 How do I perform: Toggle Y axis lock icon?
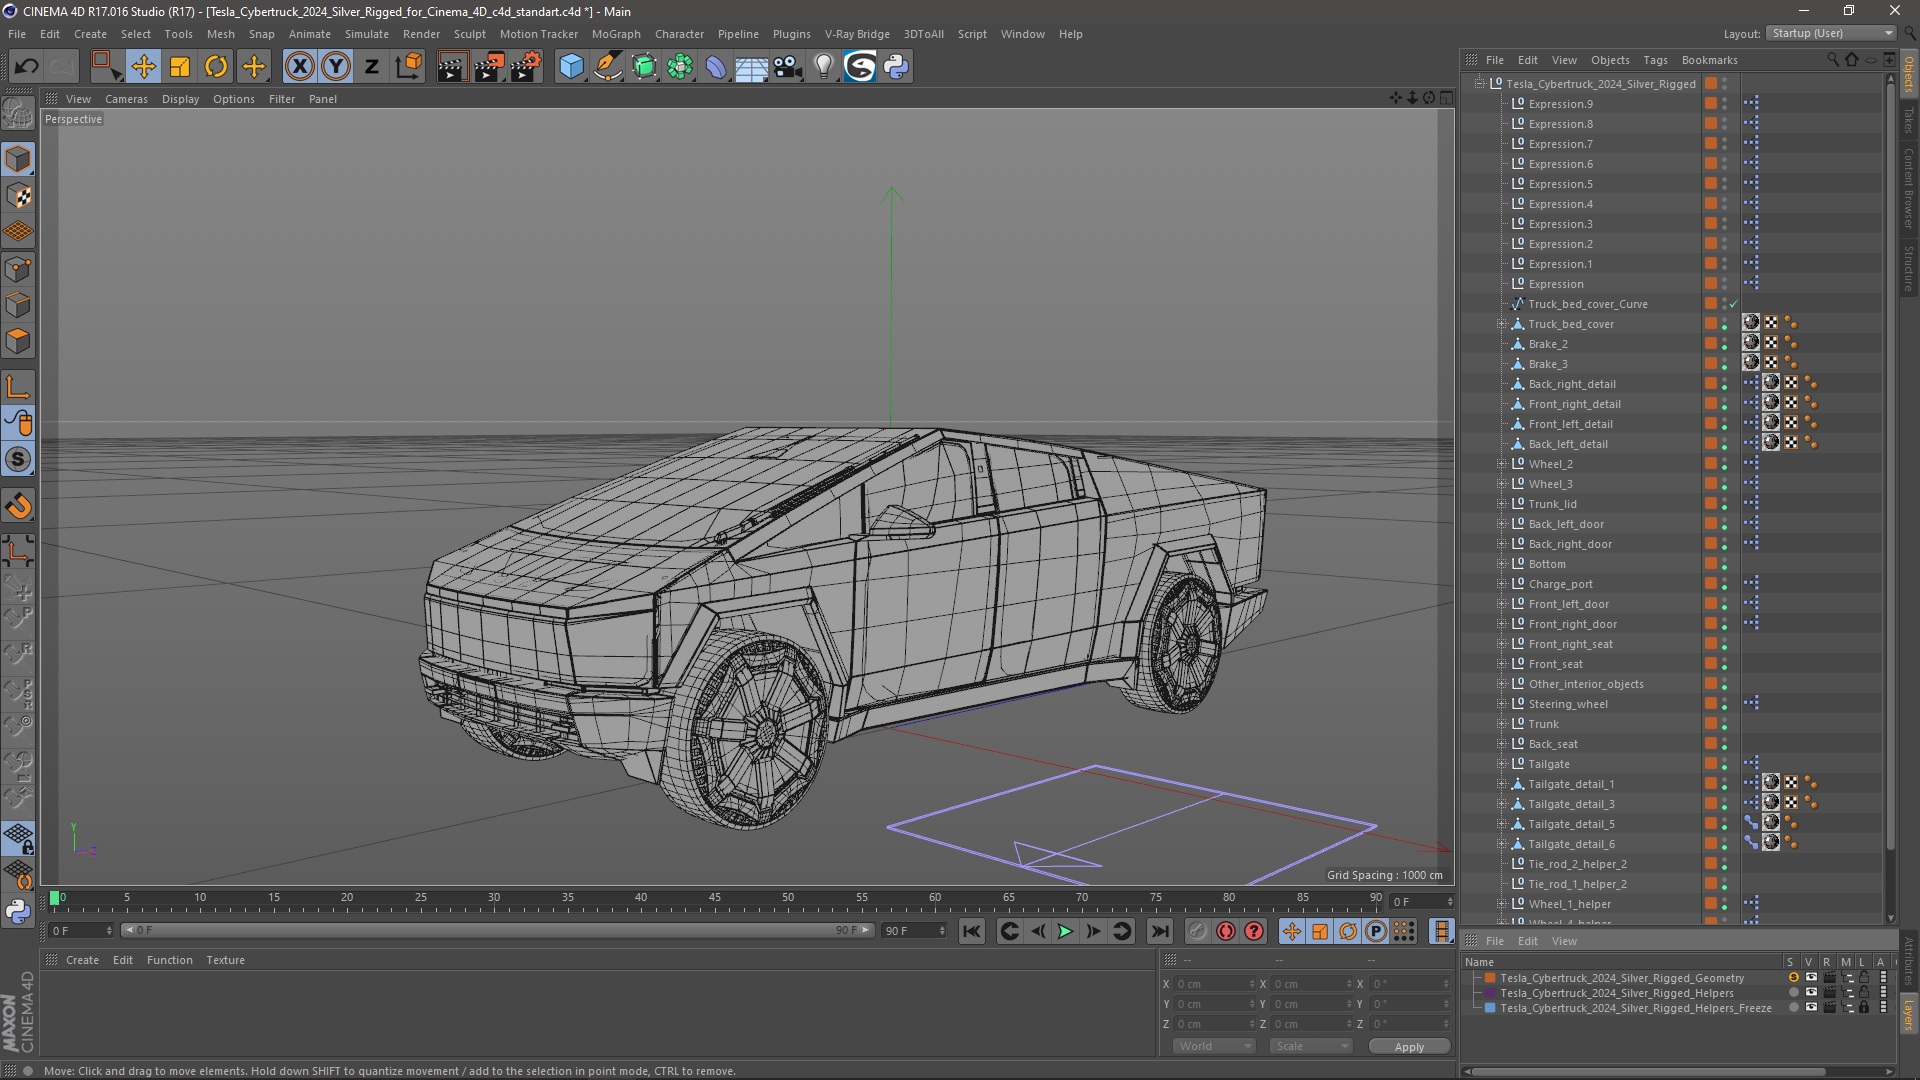click(x=336, y=67)
